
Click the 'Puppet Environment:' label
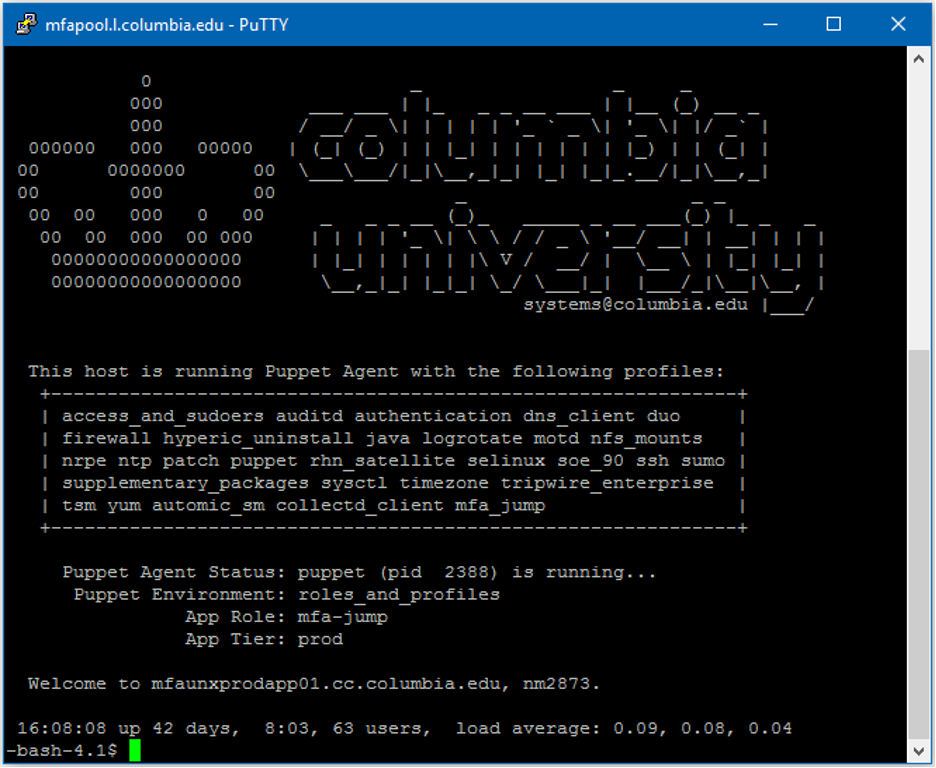pyautogui.click(x=179, y=595)
